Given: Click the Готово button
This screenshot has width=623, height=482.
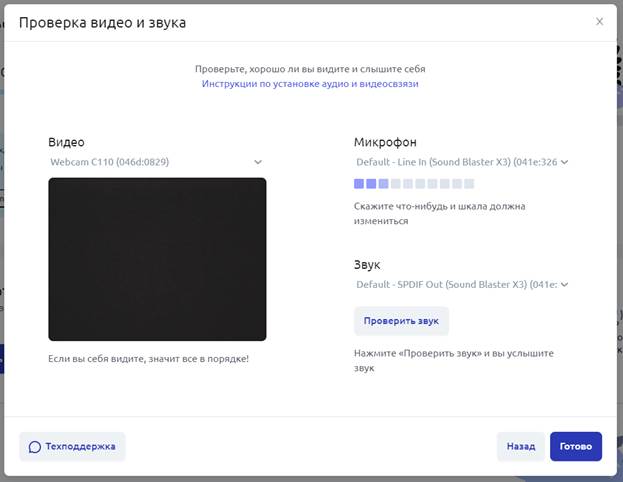Looking at the screenshot, I should [x=575, y=447].
